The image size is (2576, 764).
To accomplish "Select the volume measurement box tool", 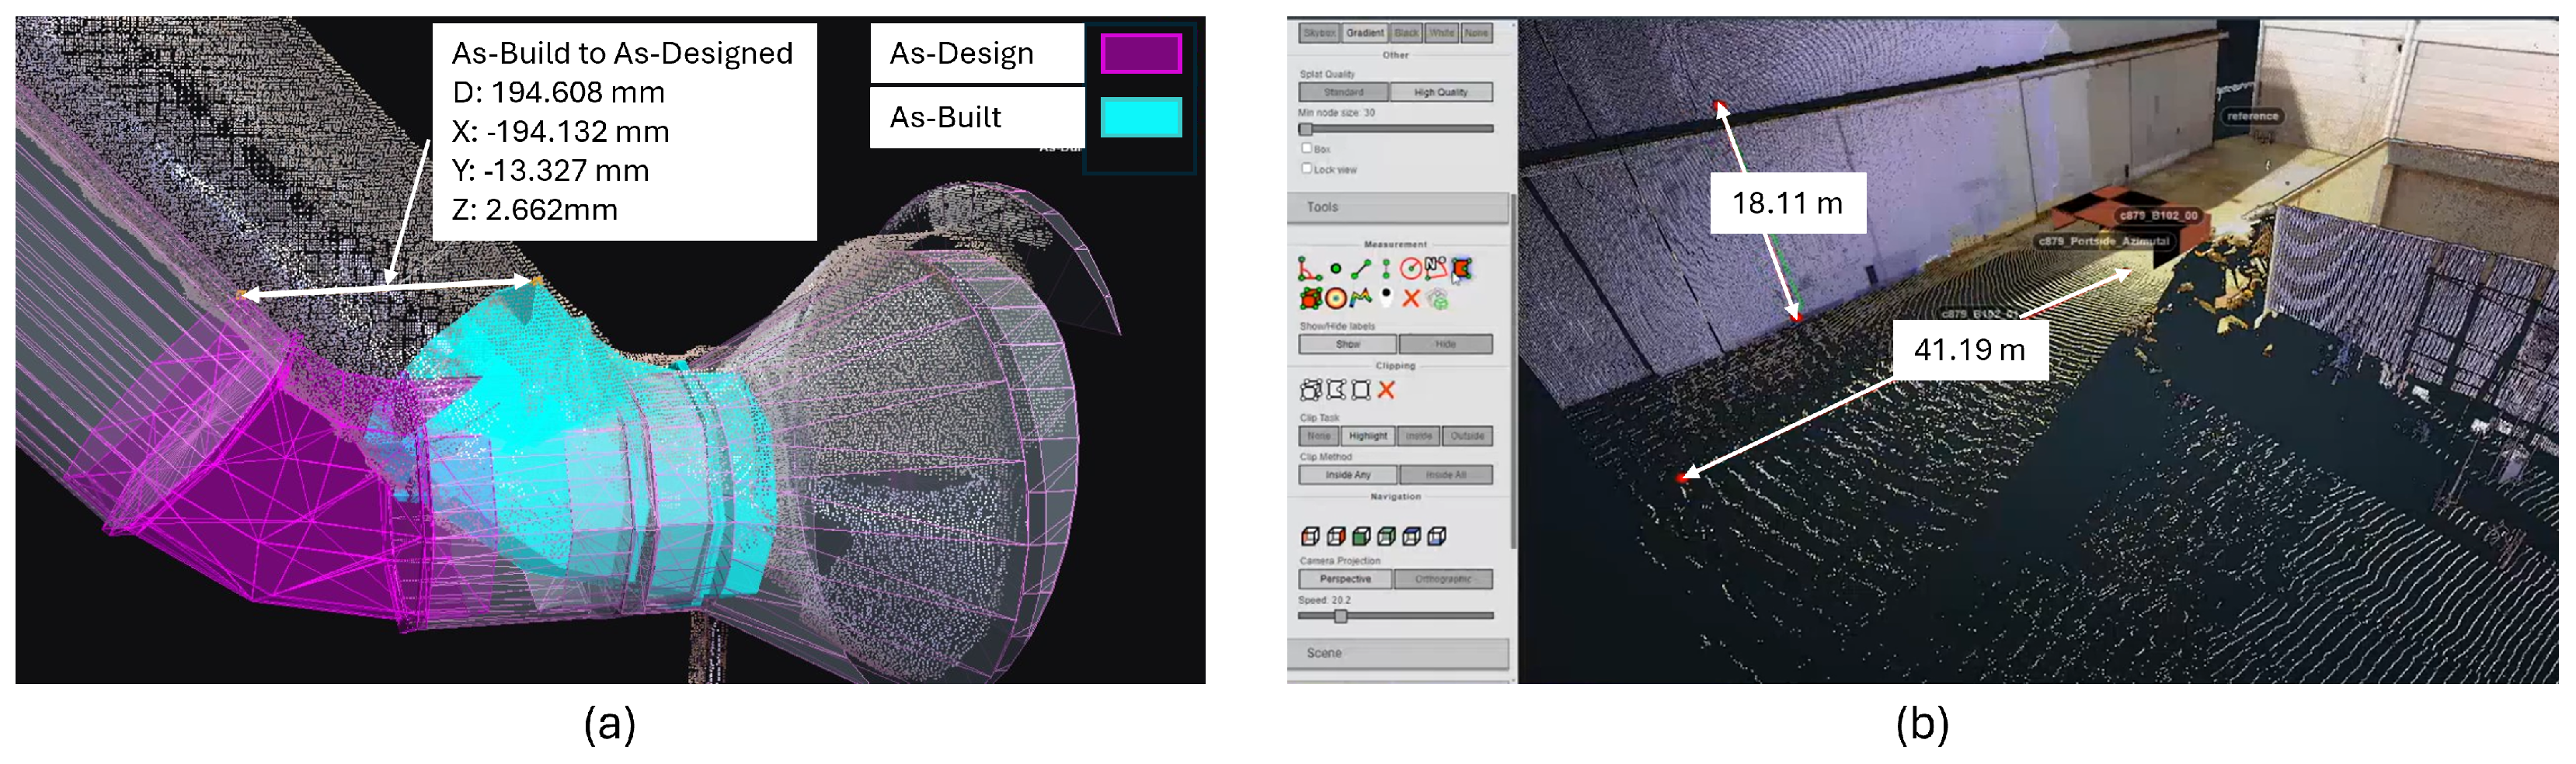I will (1310, 298).
